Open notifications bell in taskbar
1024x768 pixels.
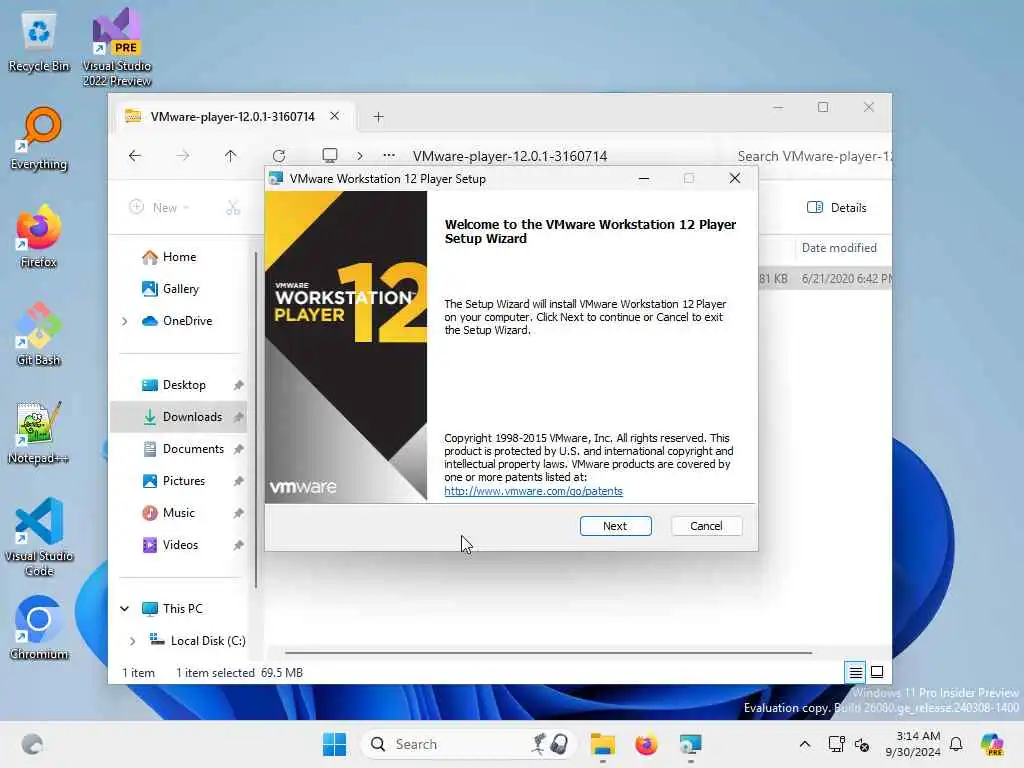click(x=956, y=744)
